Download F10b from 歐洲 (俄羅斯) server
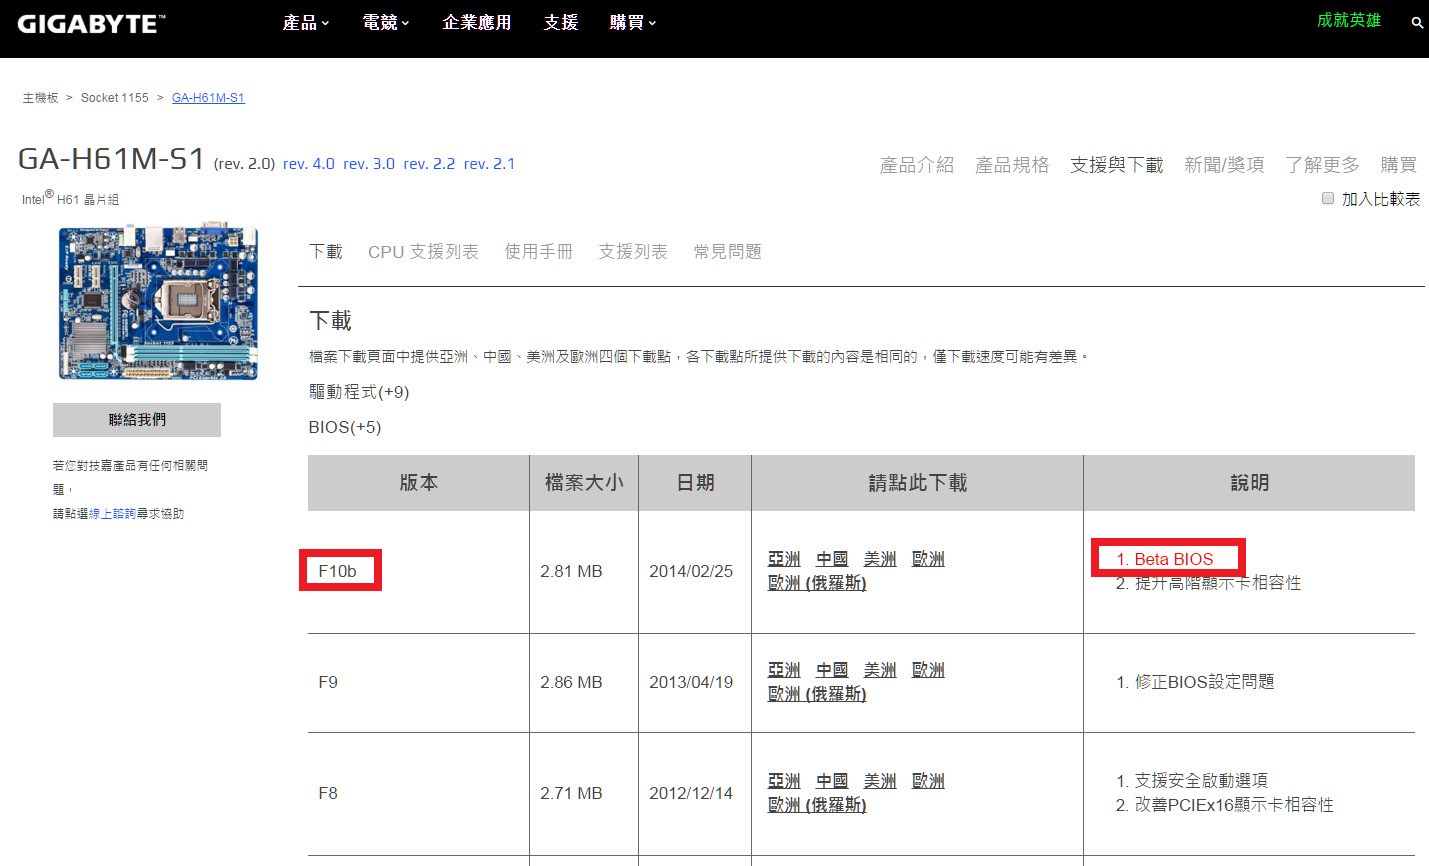 click(x=817, y=583)
